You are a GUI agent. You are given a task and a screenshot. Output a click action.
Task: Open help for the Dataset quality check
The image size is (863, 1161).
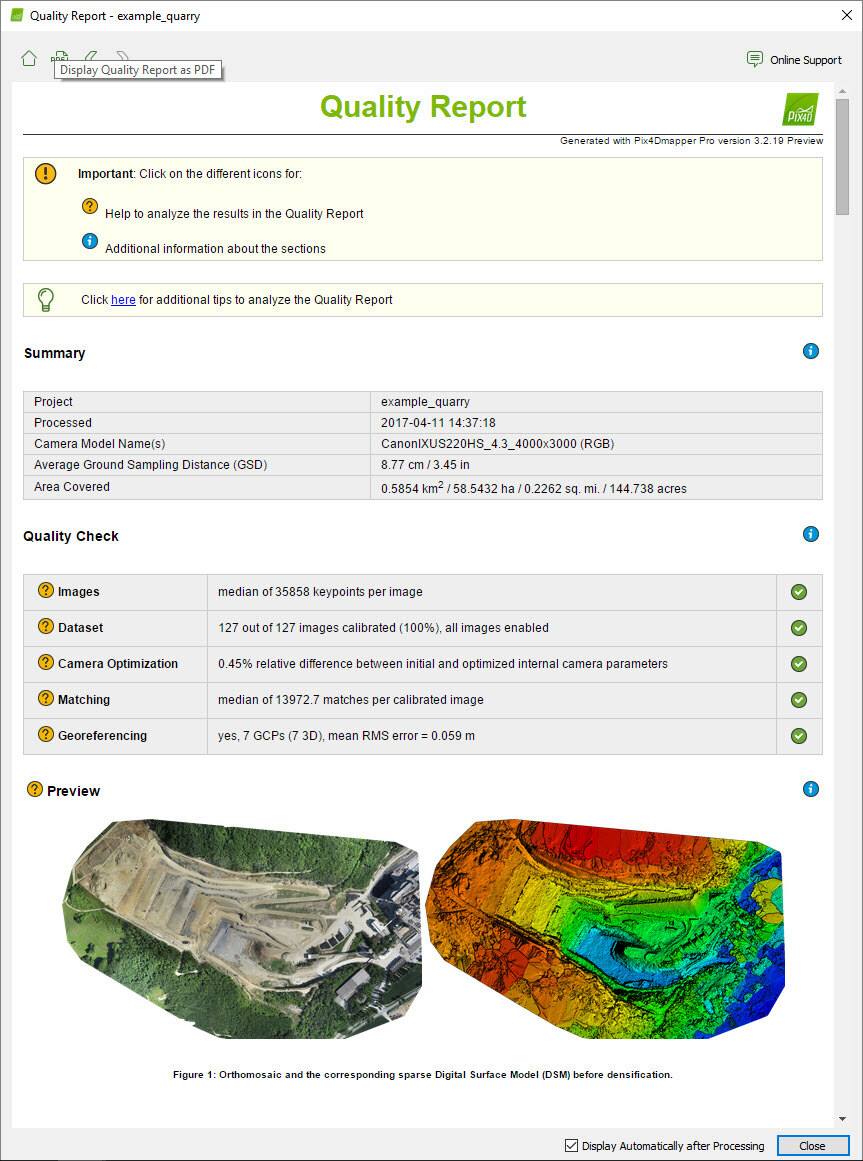coord(45,627)
